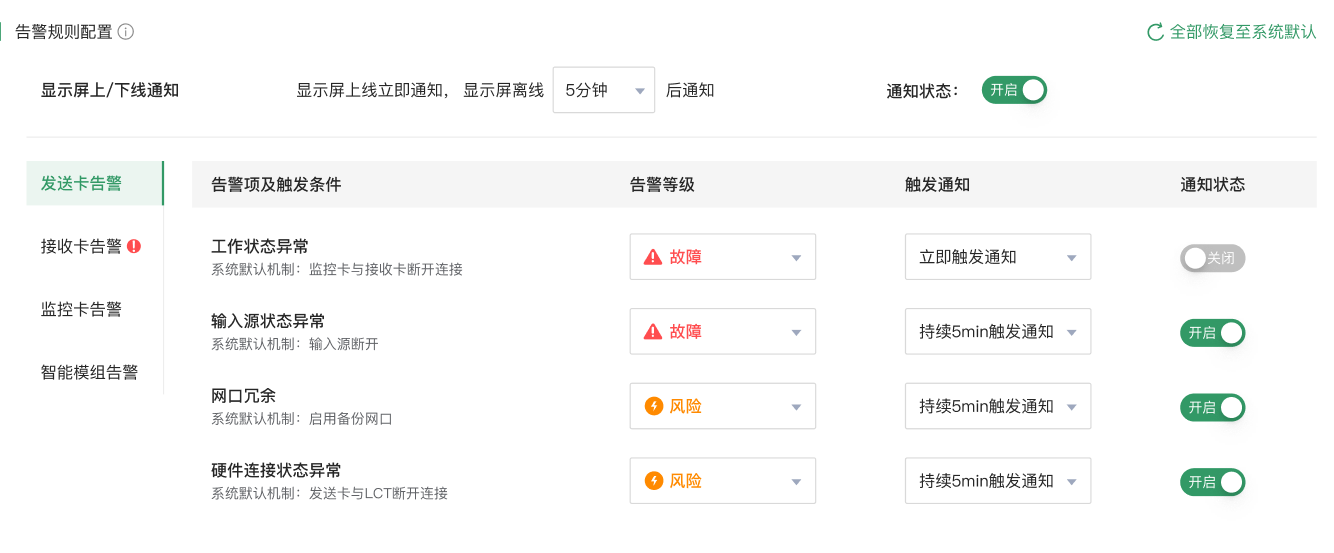Open the 持续5min触发通知 dropdown for 硬件连接状态异常
The image size is (1334, 553).
(998, 481)
